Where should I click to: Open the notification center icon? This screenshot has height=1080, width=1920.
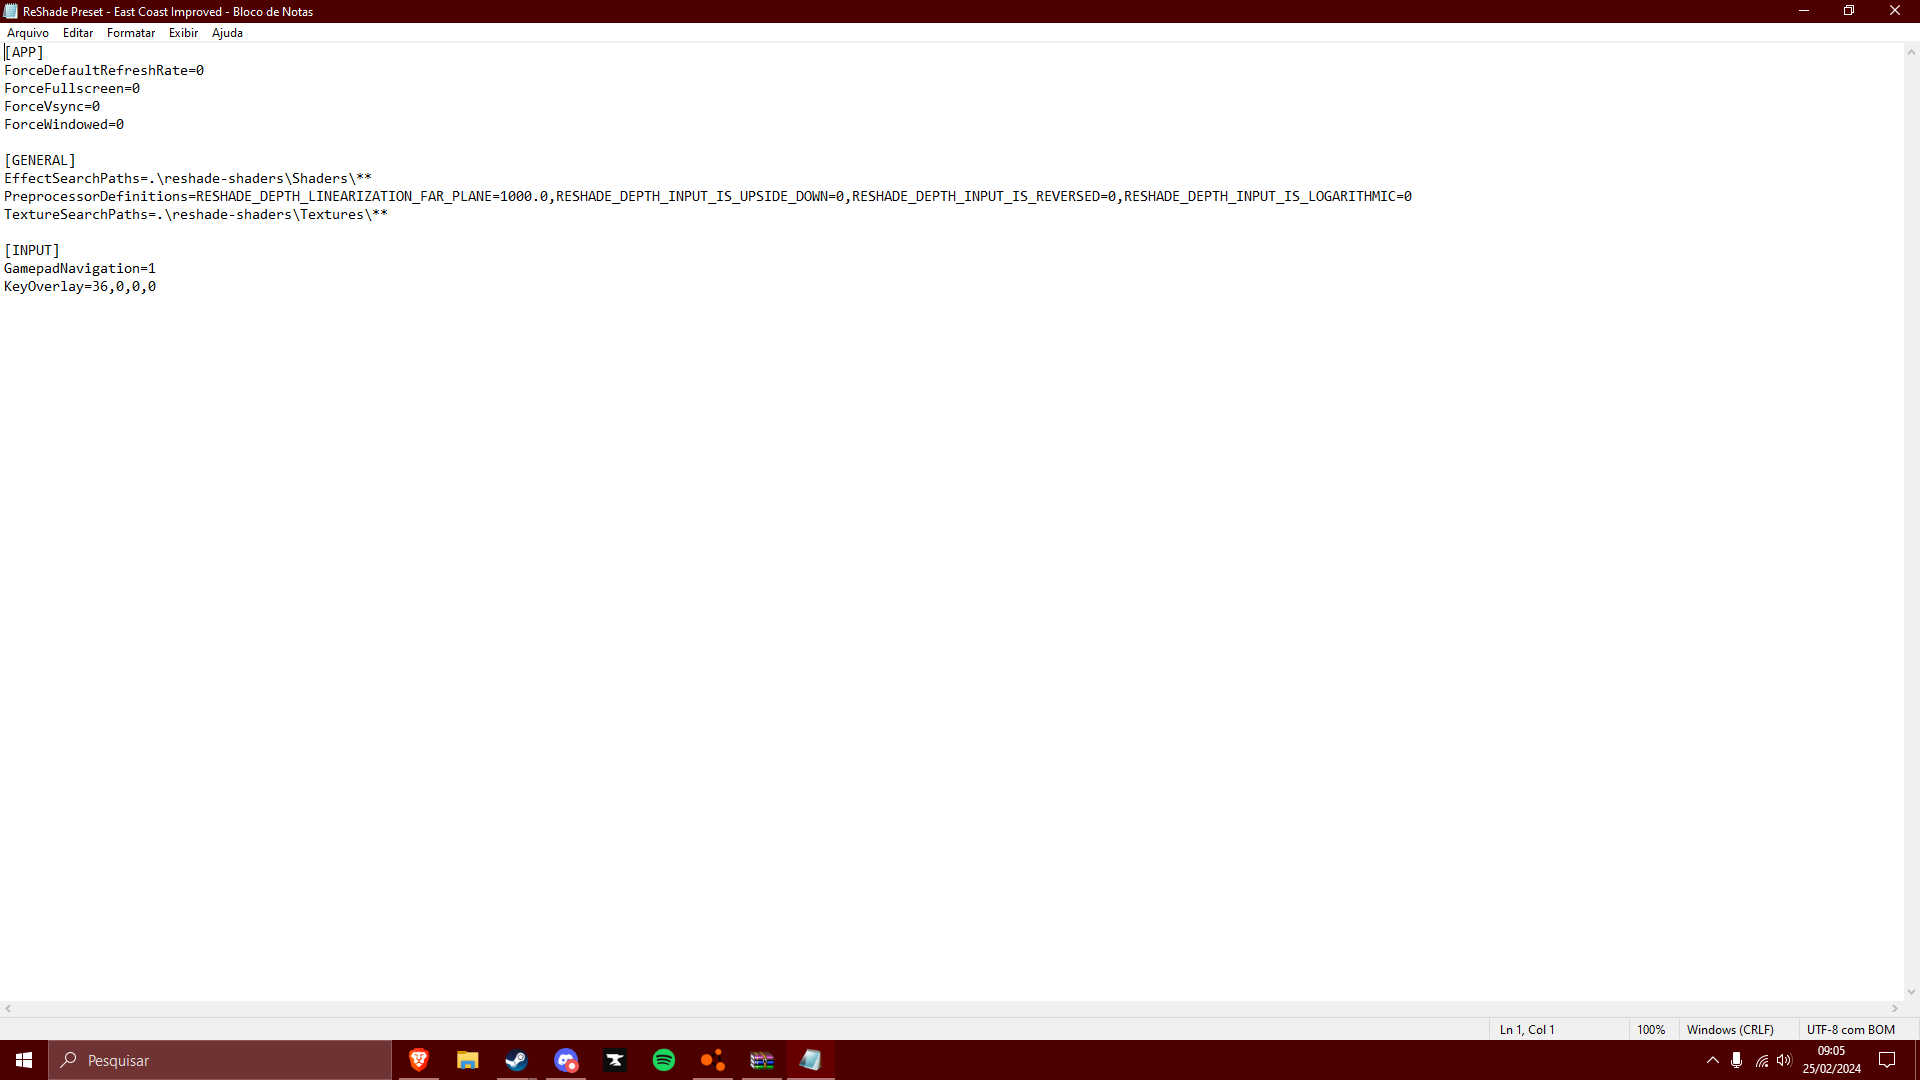point(1887,1060)
